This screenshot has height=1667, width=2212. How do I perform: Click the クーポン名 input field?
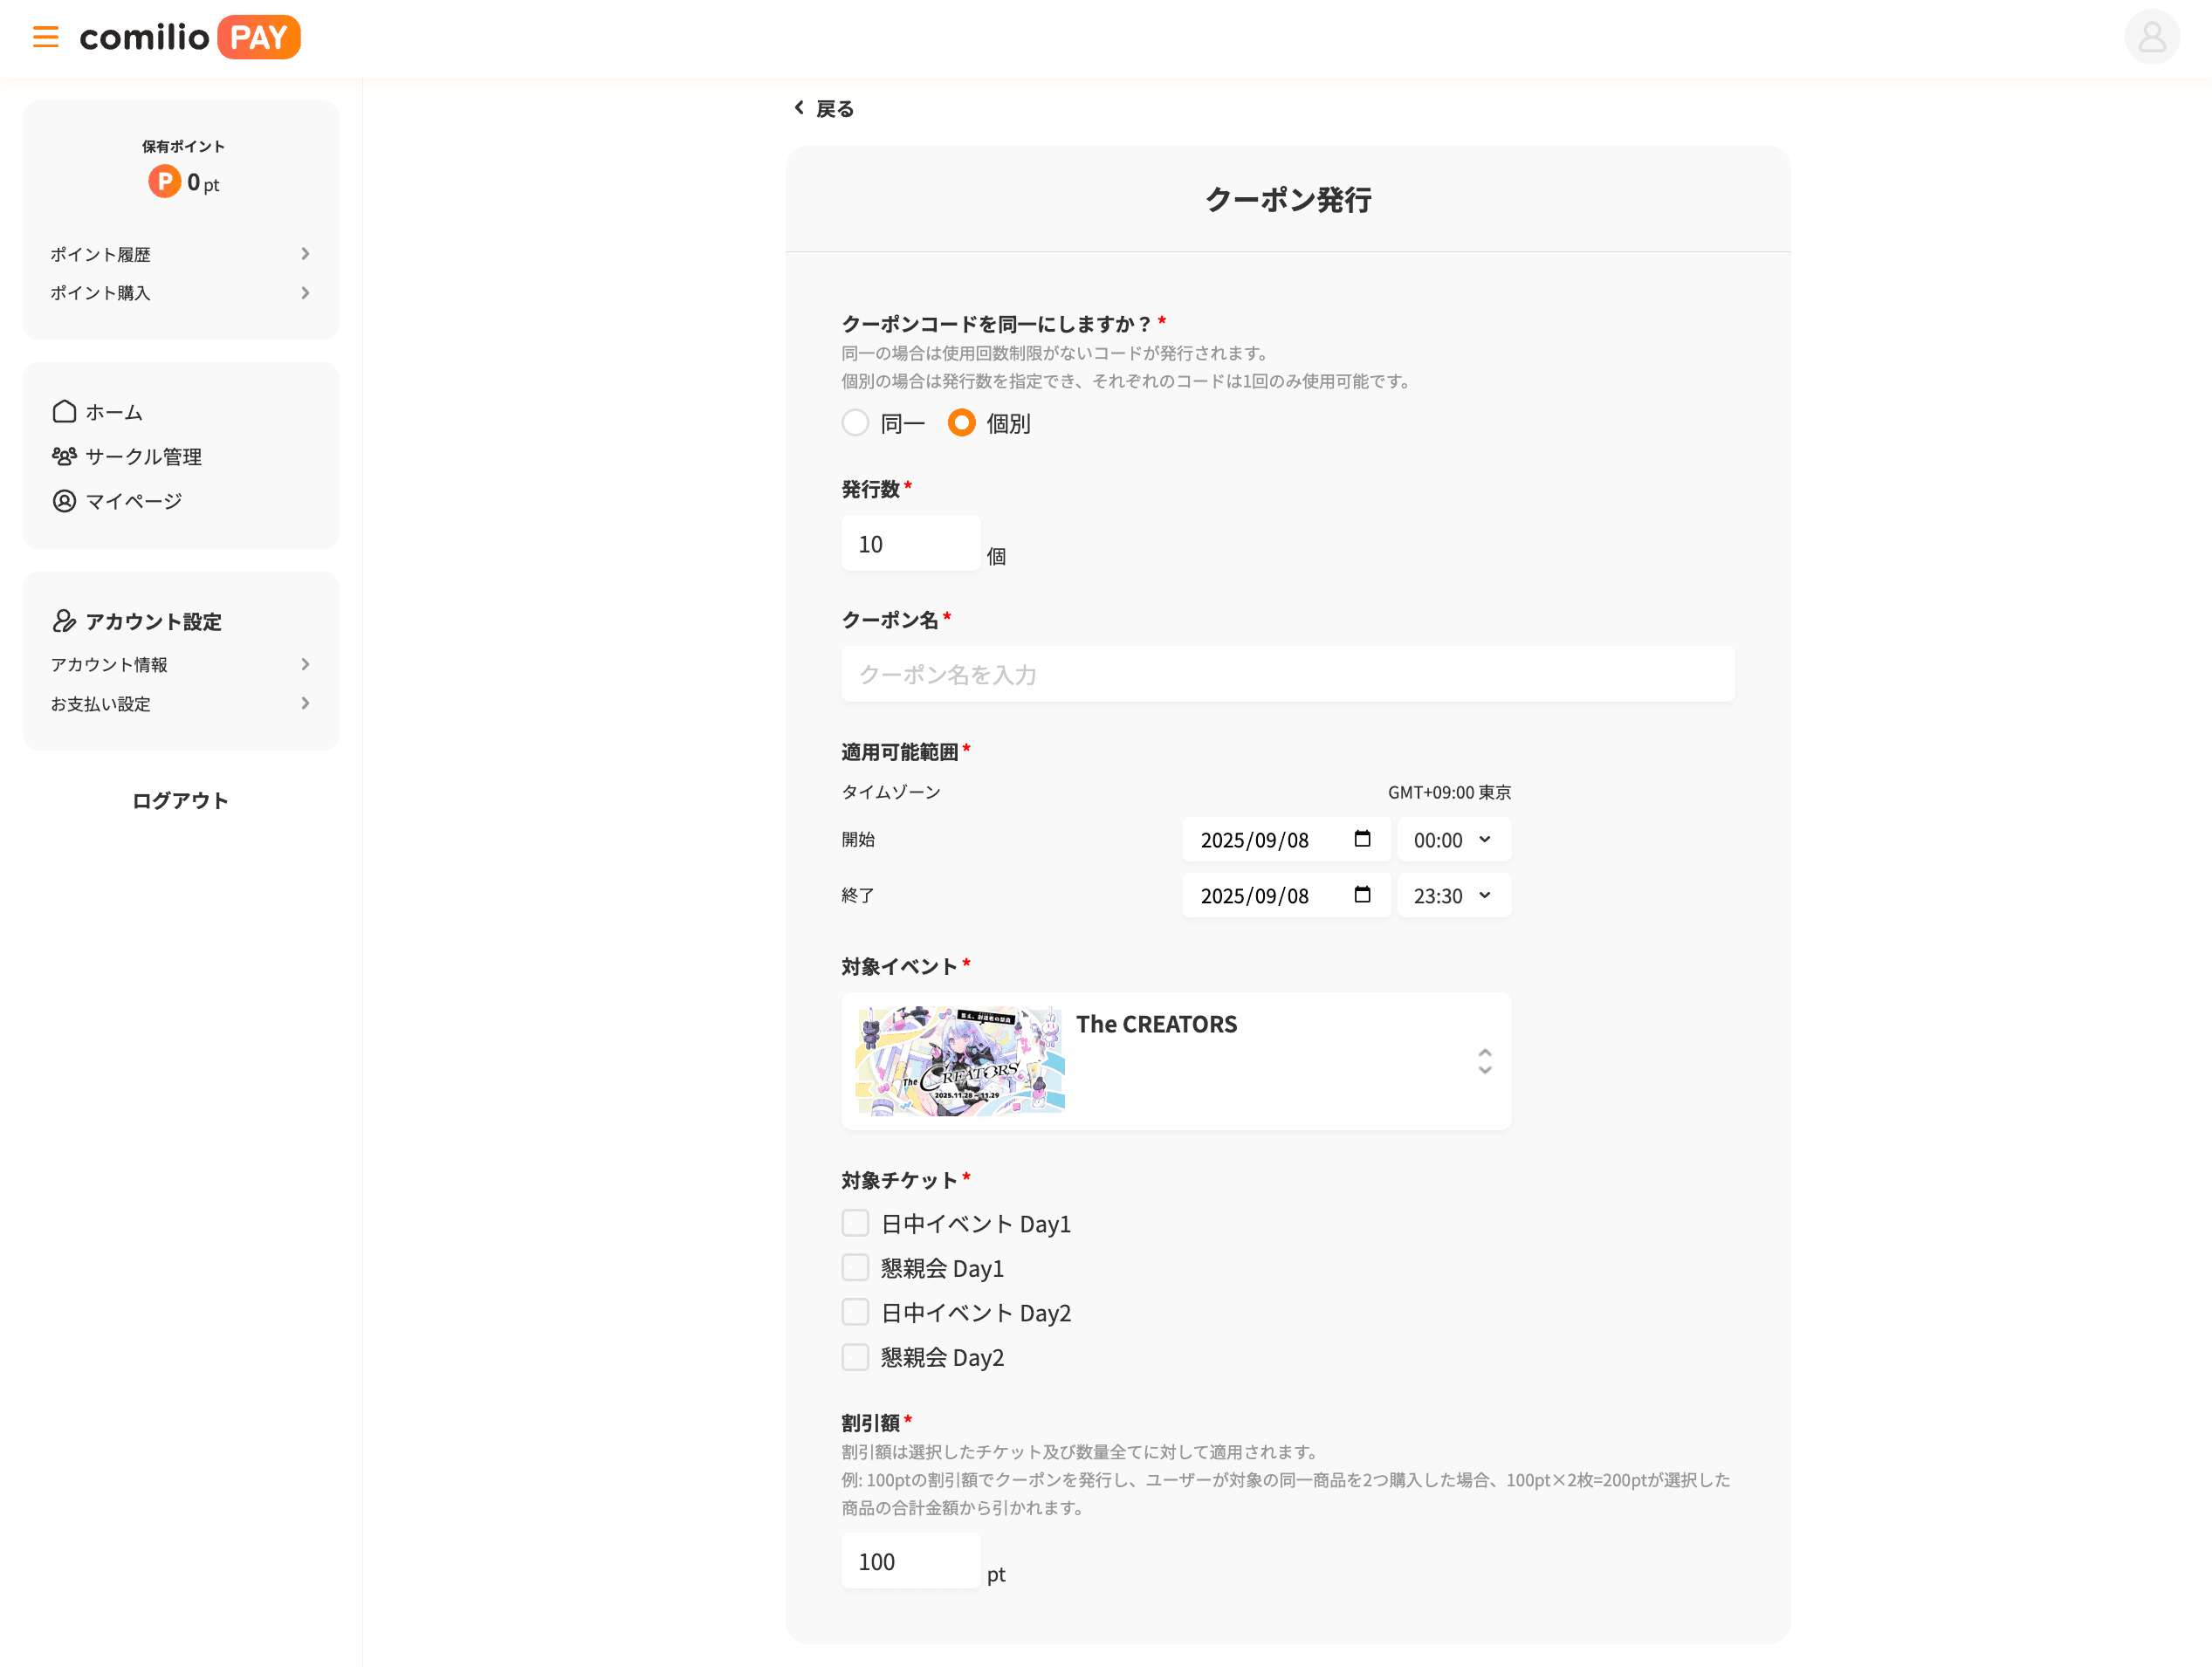[x=1288, y=674]
